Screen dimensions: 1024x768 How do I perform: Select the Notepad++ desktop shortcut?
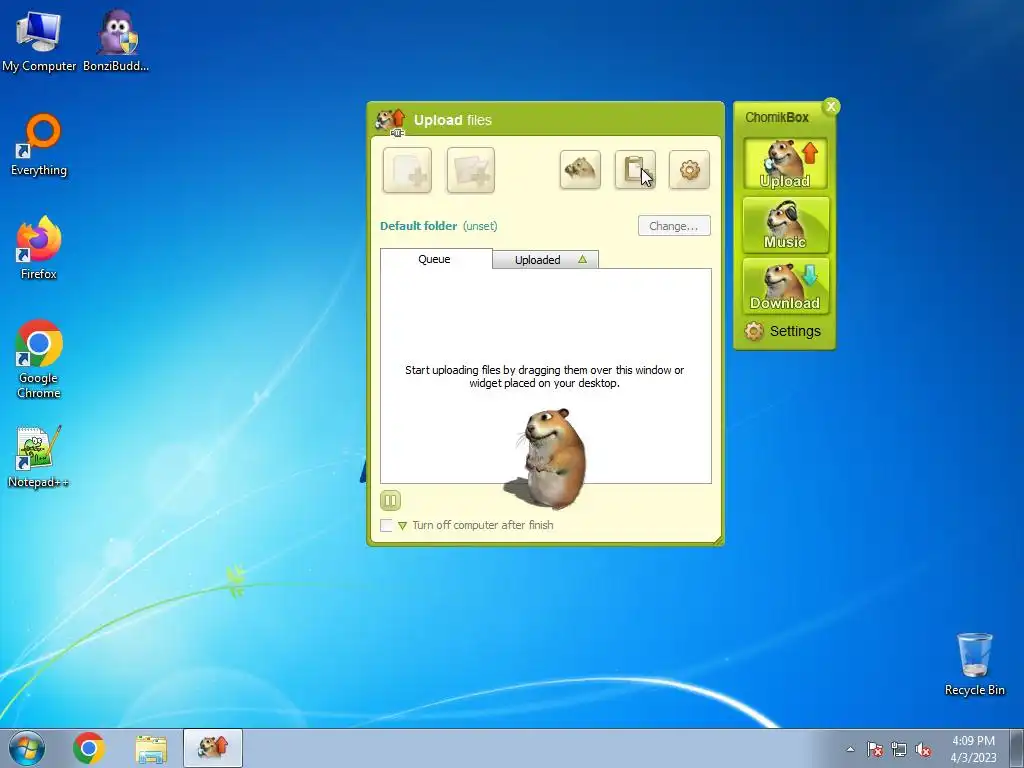pos(39,457)
